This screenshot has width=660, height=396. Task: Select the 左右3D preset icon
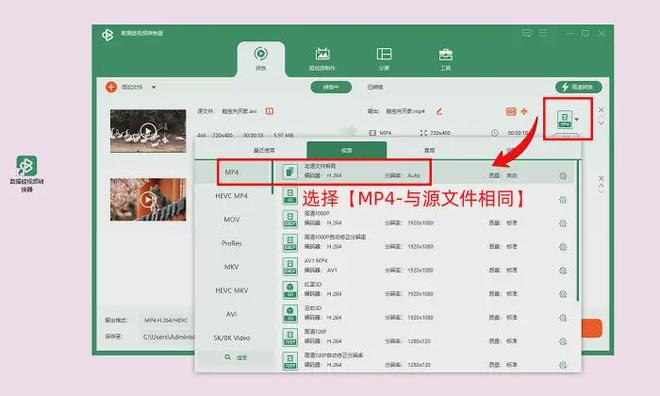pos(290,314)
